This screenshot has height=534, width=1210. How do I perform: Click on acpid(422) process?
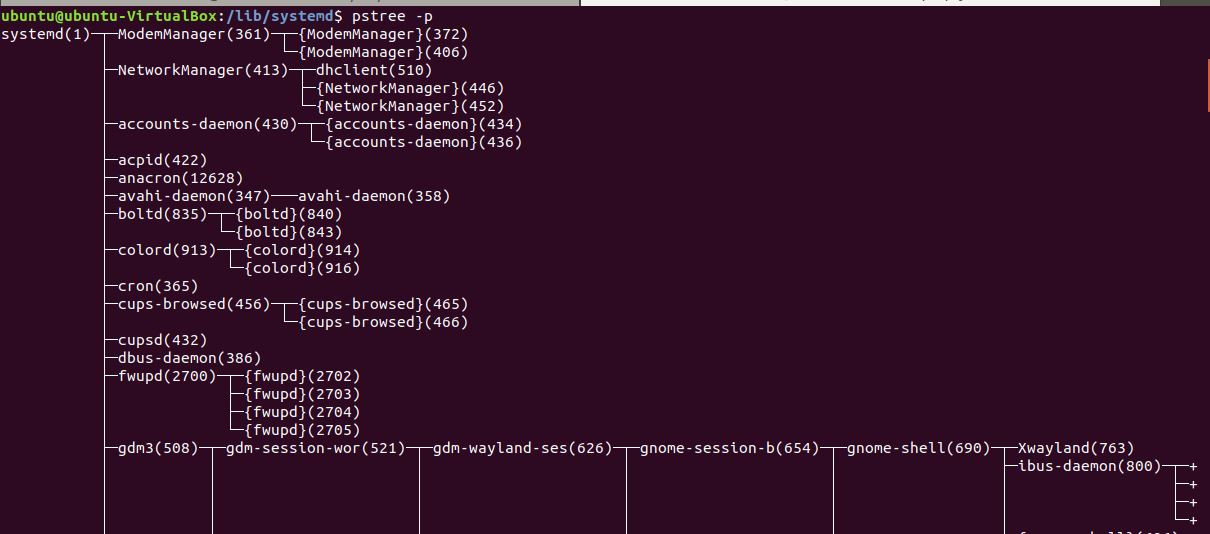click(162, 160)
